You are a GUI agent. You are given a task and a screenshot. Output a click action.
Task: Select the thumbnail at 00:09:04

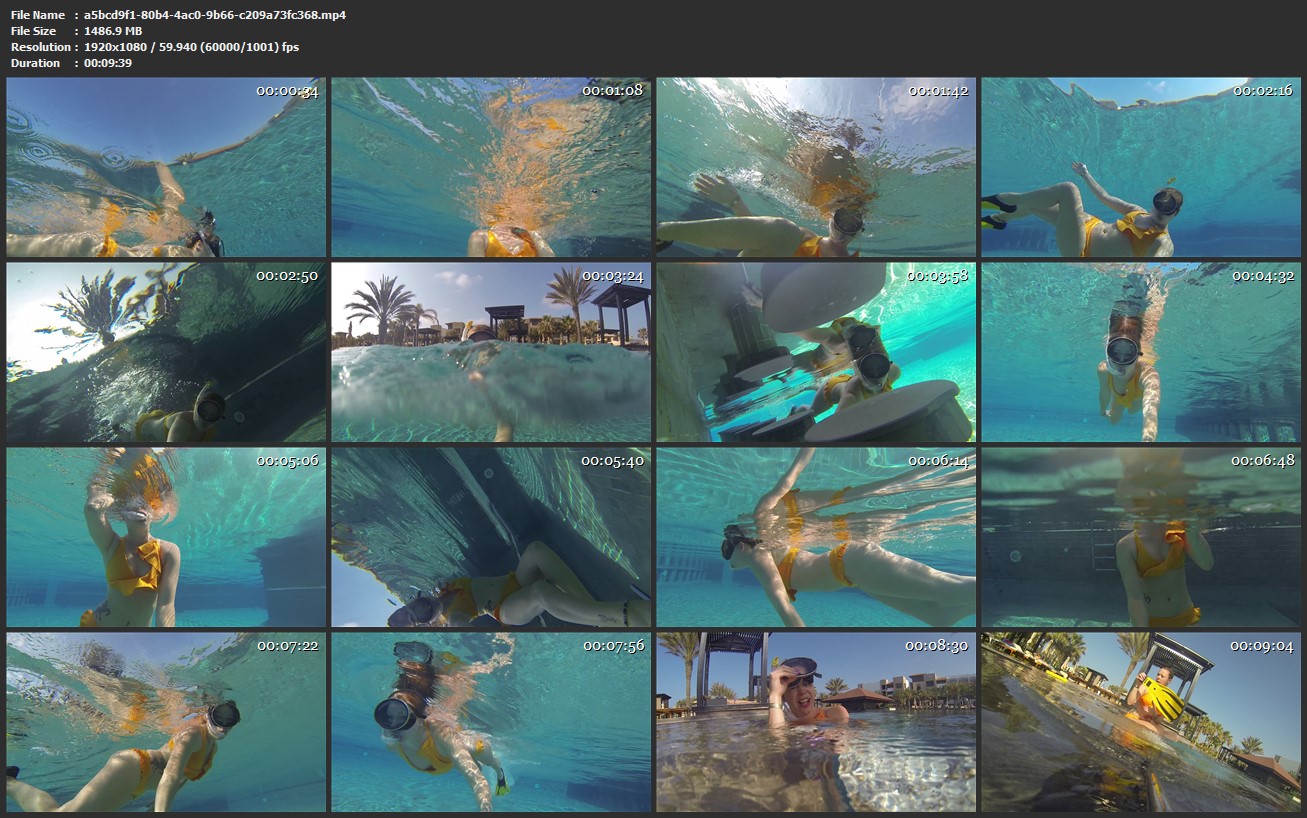tap(1141, 722)
